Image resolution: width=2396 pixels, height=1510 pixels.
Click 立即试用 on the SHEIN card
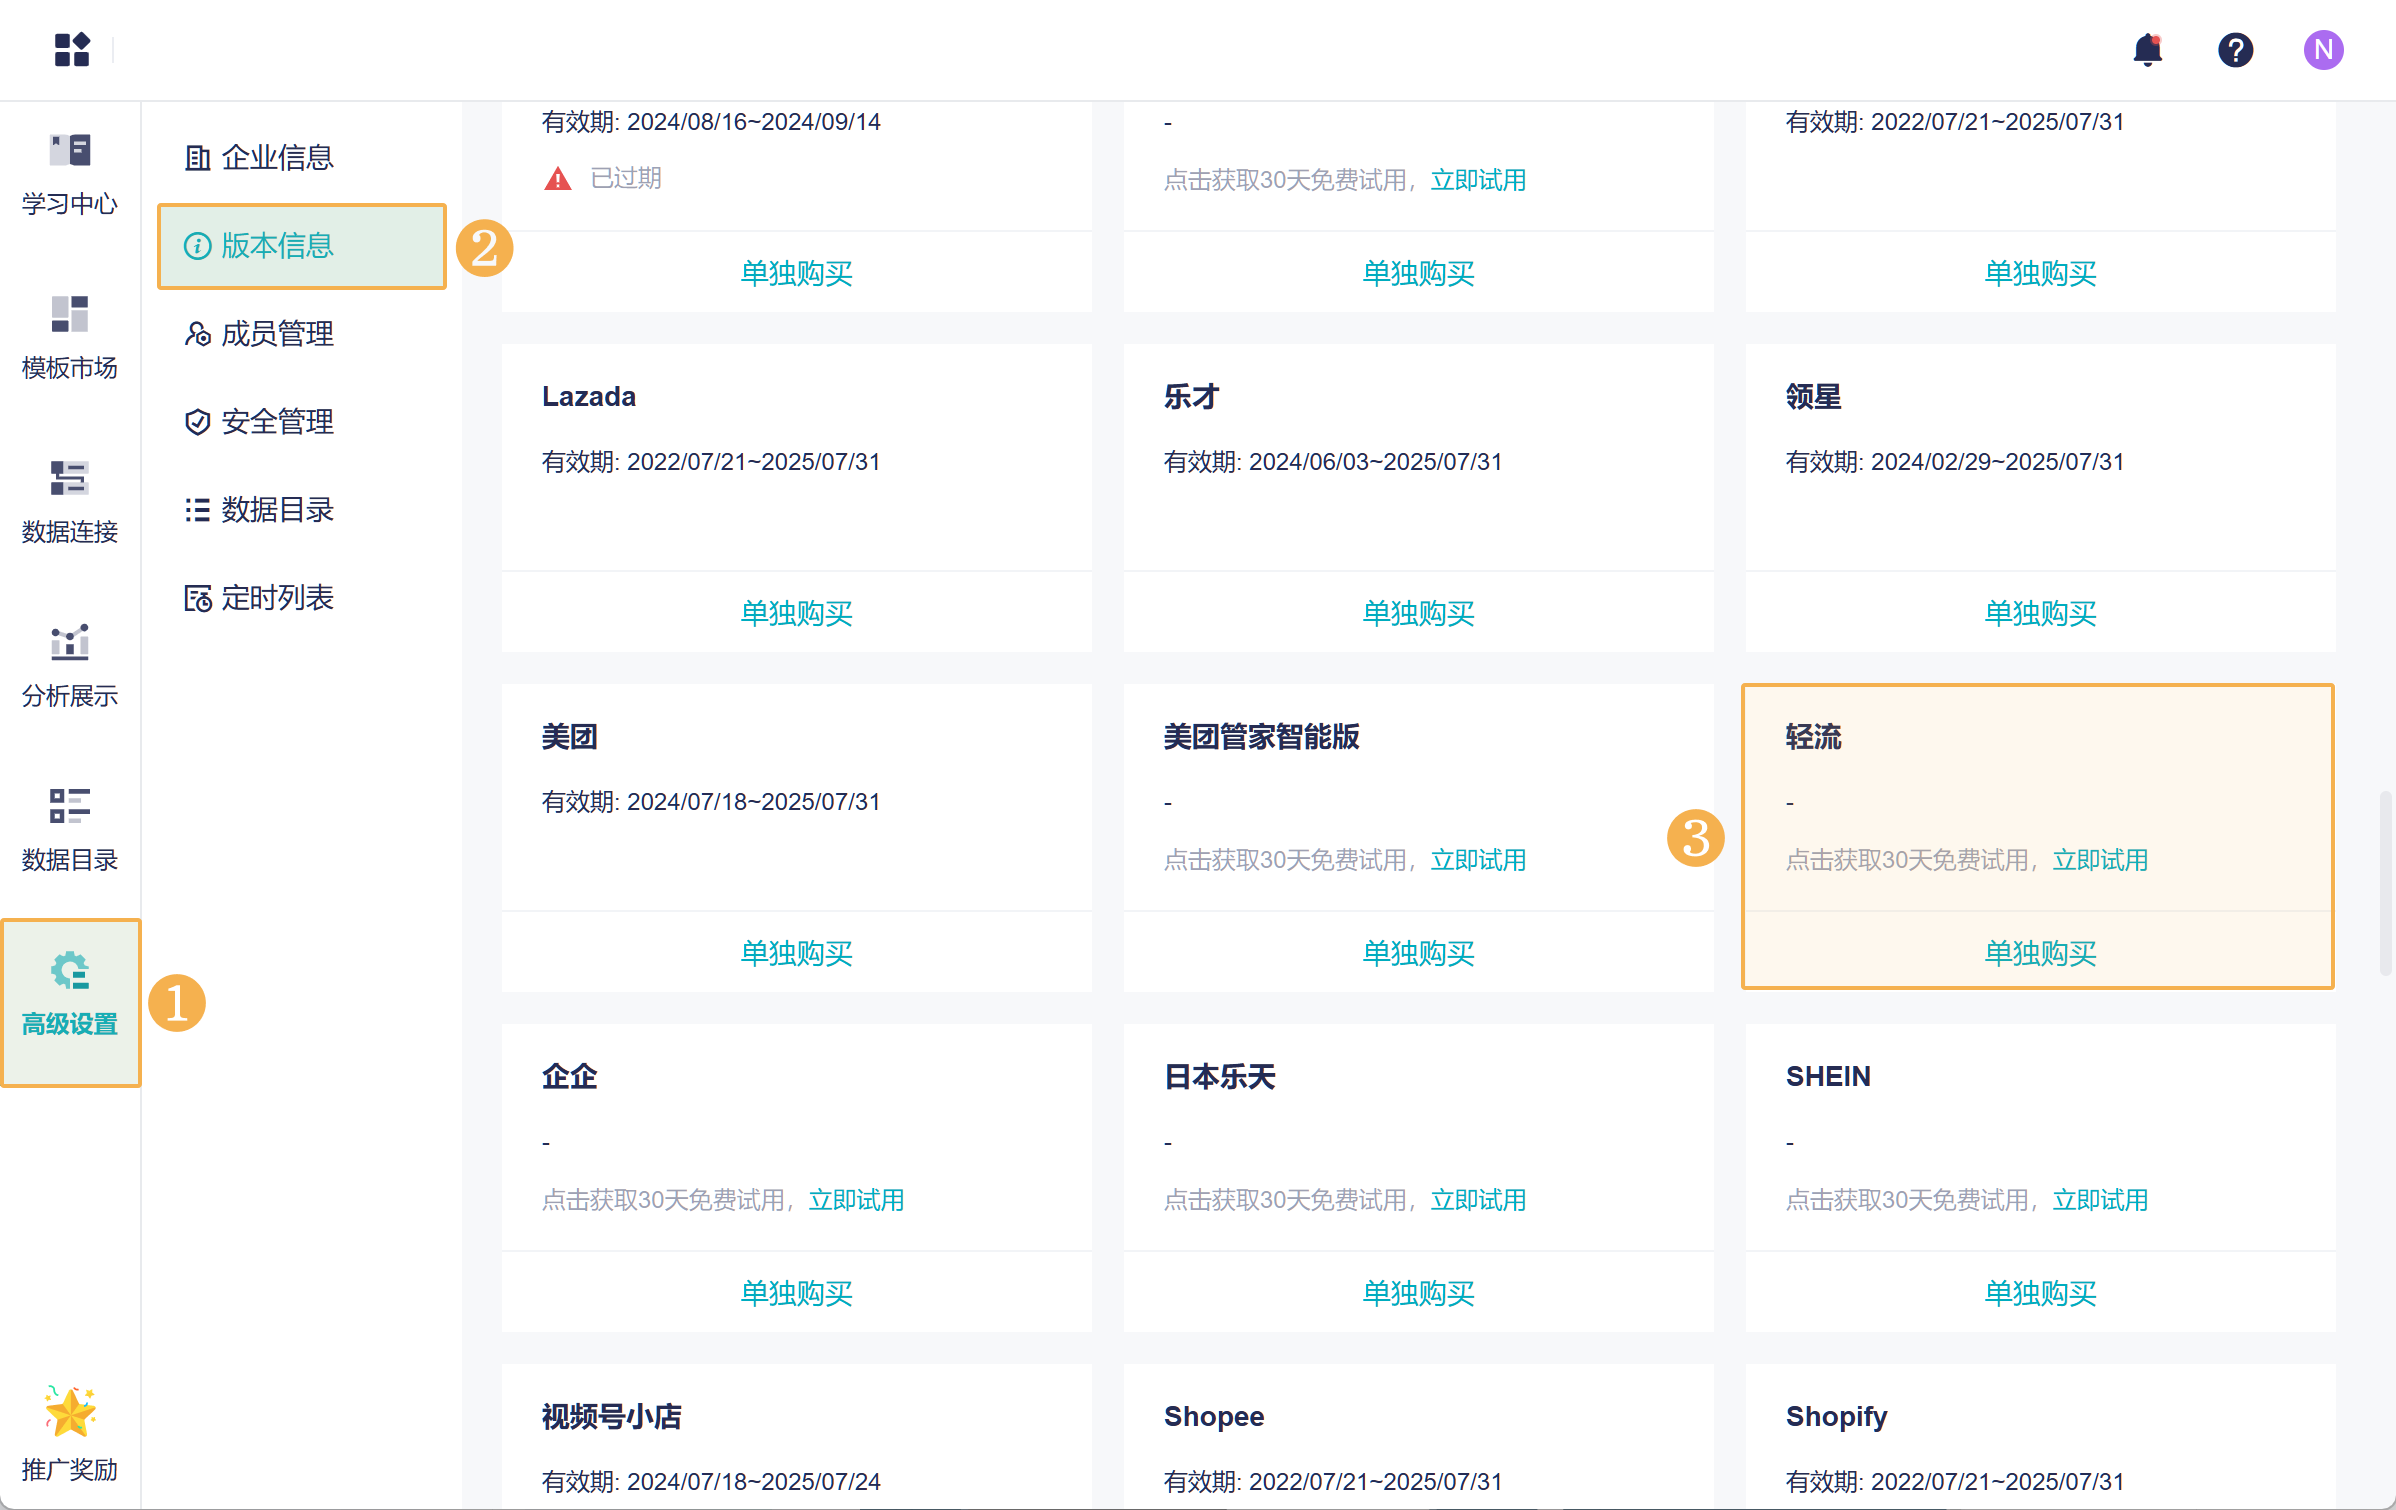tap(2099, 1200)
